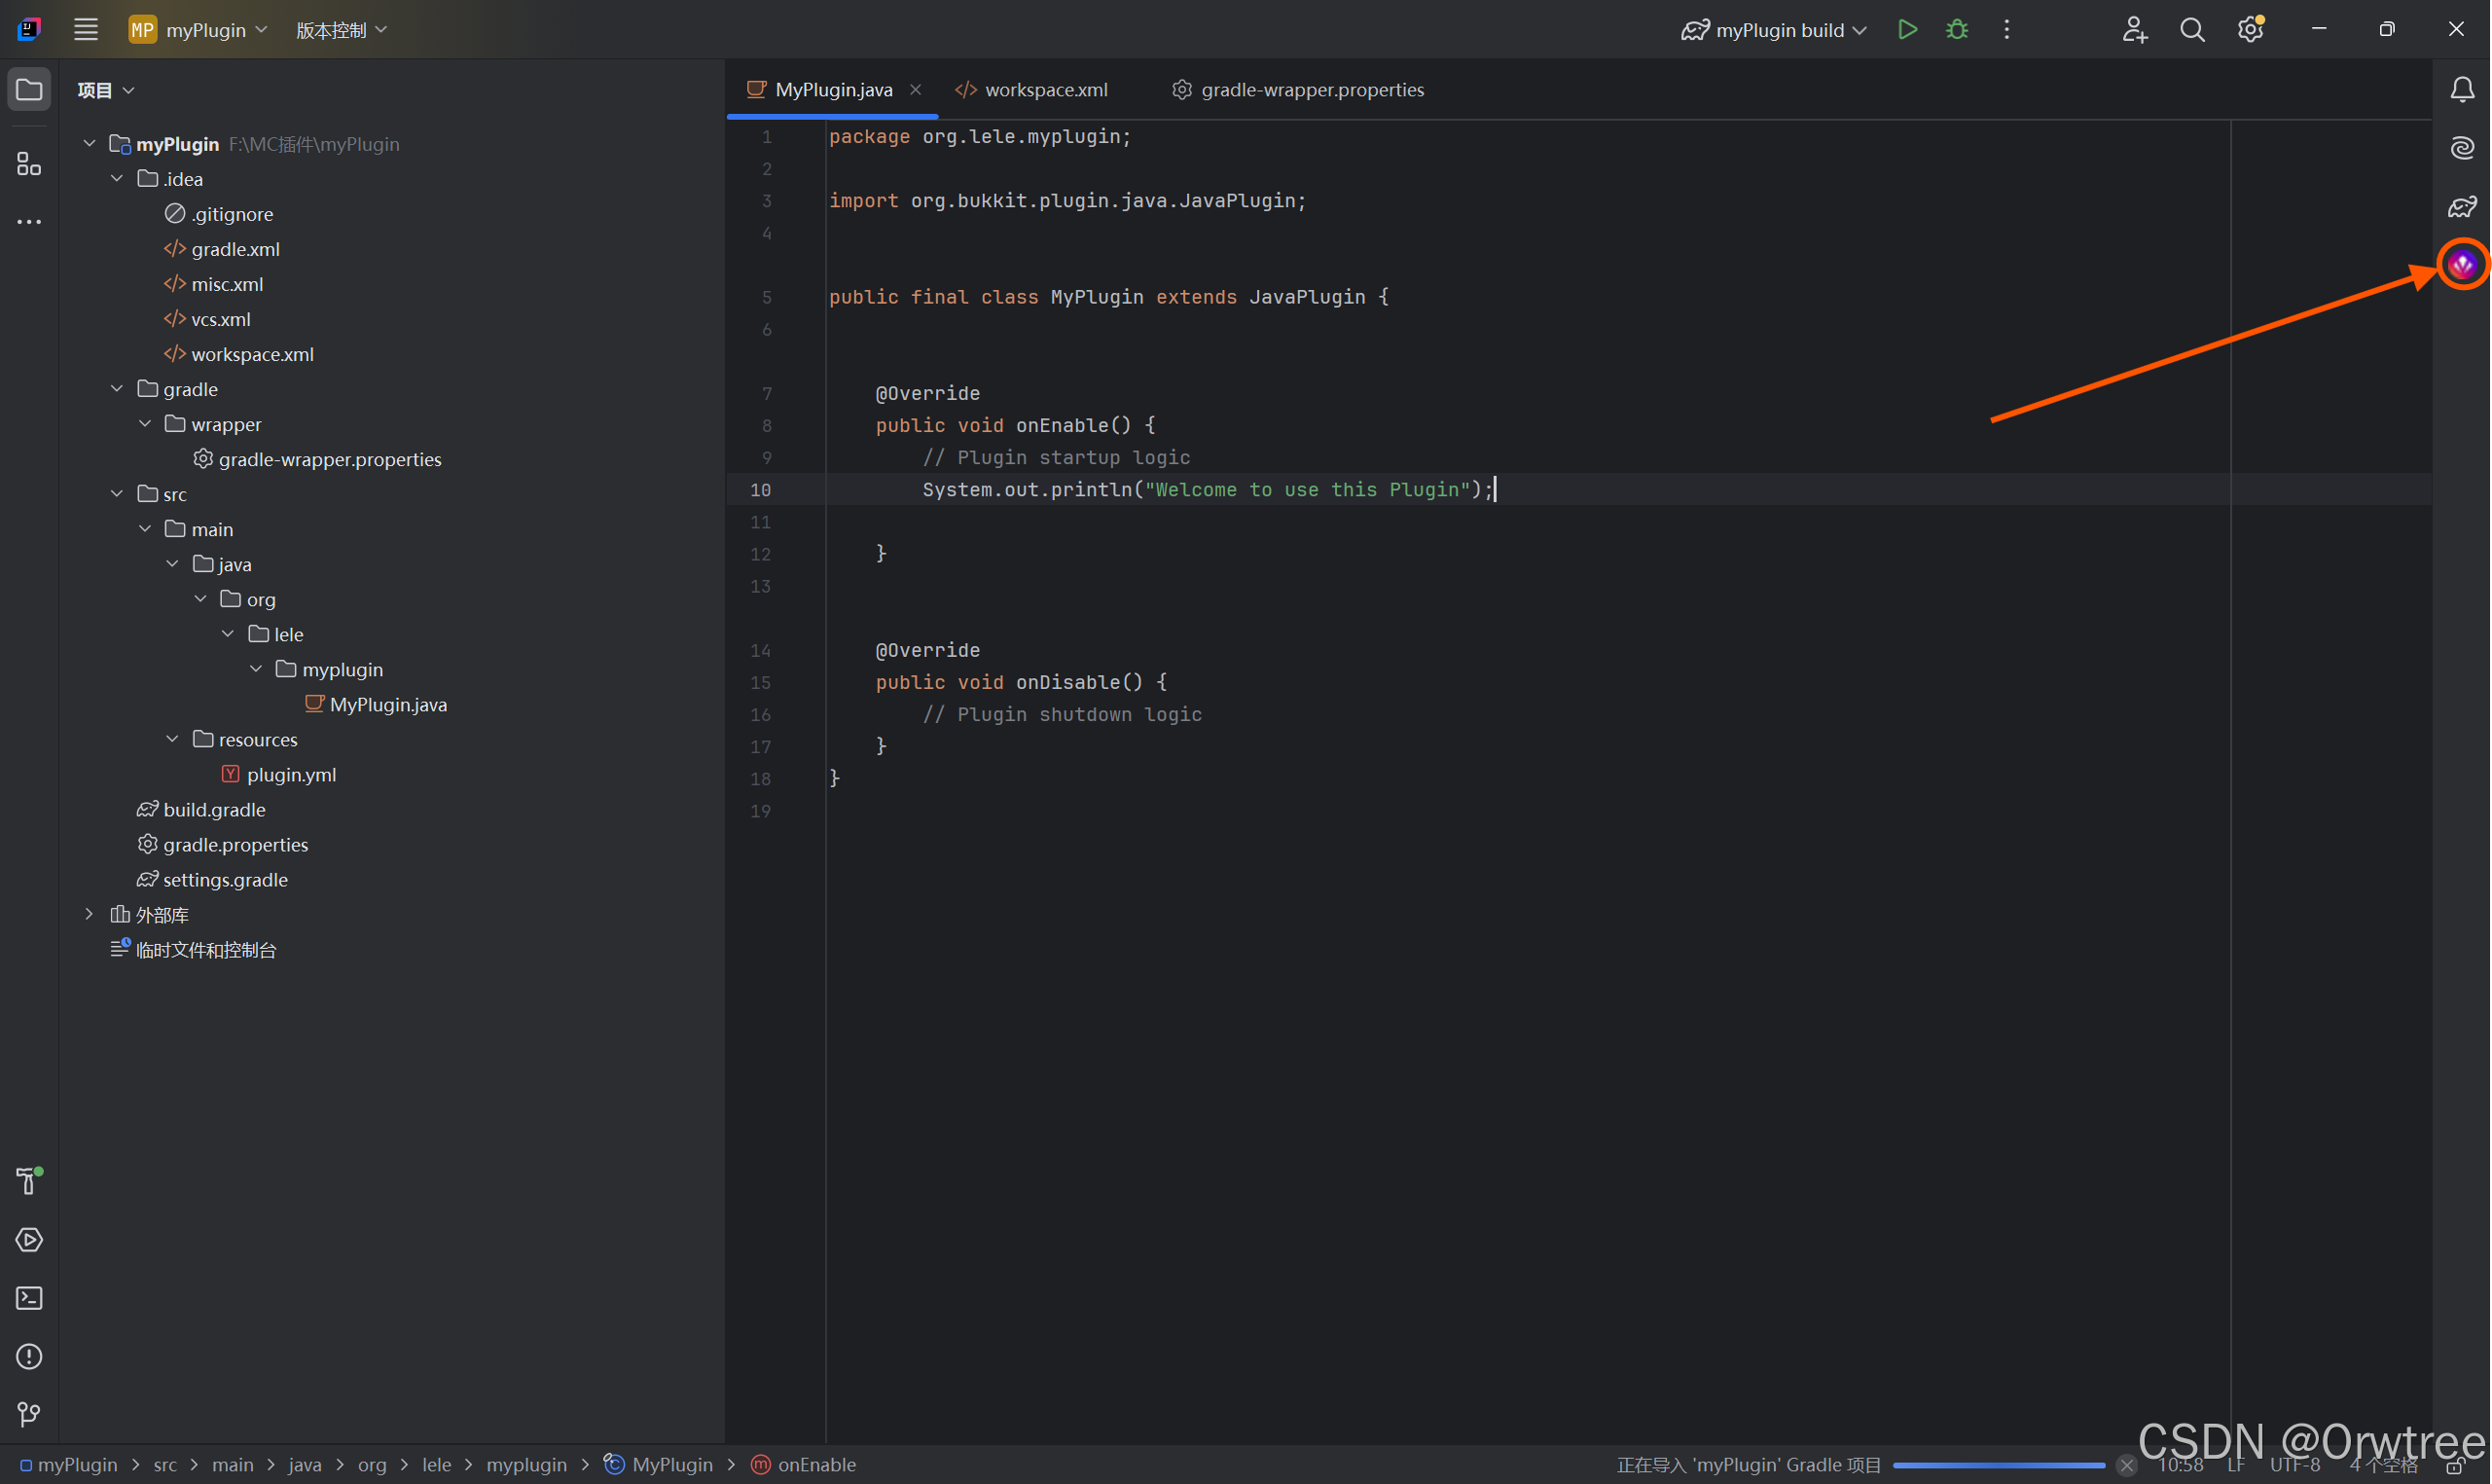Toggle the Project tool window
The image size is (2492, 1484).
29,90
